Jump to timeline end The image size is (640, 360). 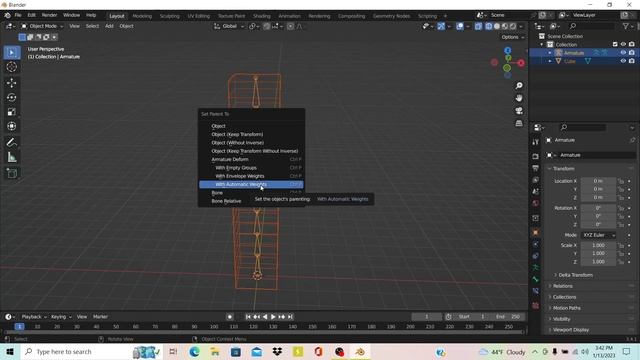(x=290, y=317)
